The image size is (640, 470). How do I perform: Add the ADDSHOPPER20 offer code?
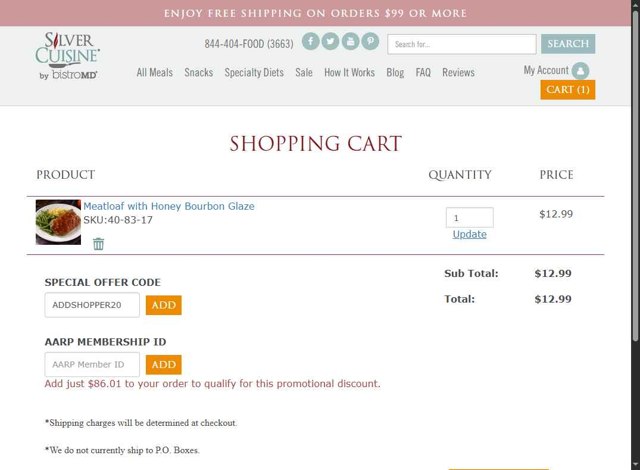(x=164, y=305)
